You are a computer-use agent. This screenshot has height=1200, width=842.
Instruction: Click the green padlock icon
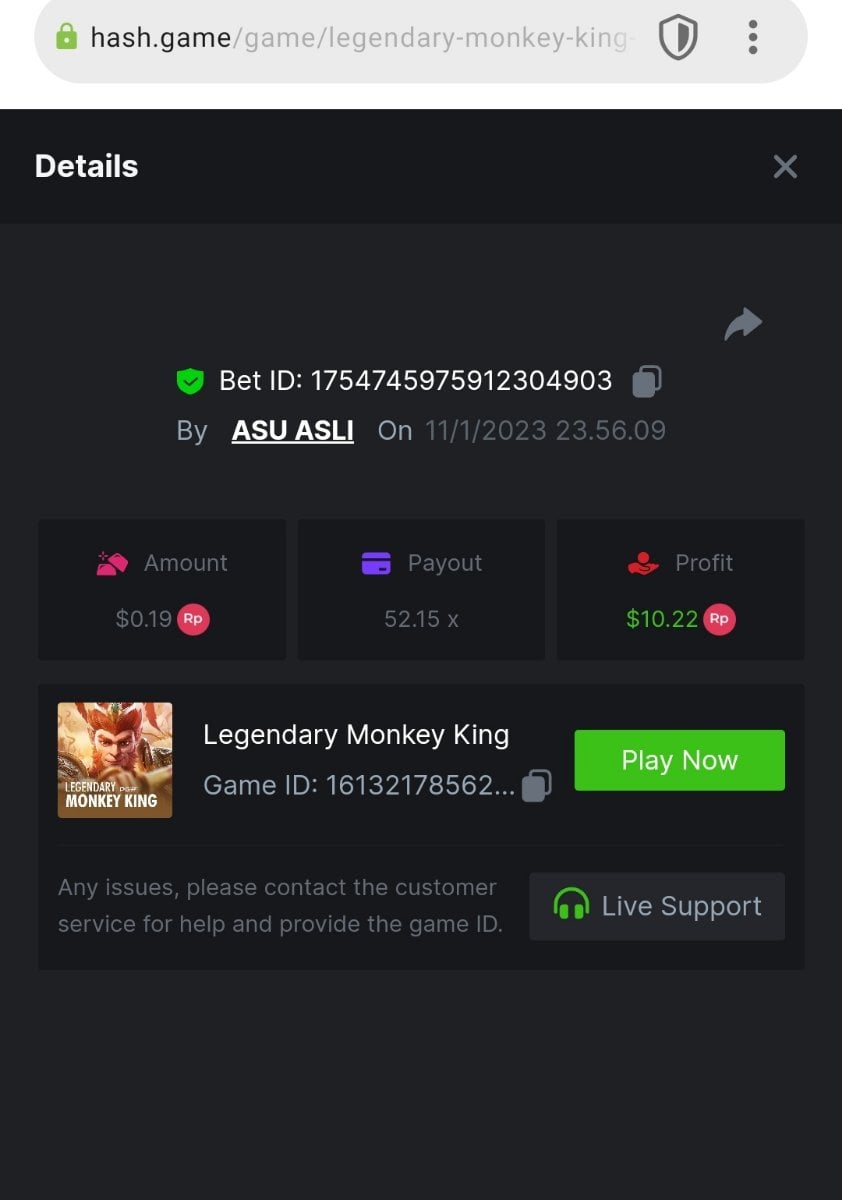(66, 38)
